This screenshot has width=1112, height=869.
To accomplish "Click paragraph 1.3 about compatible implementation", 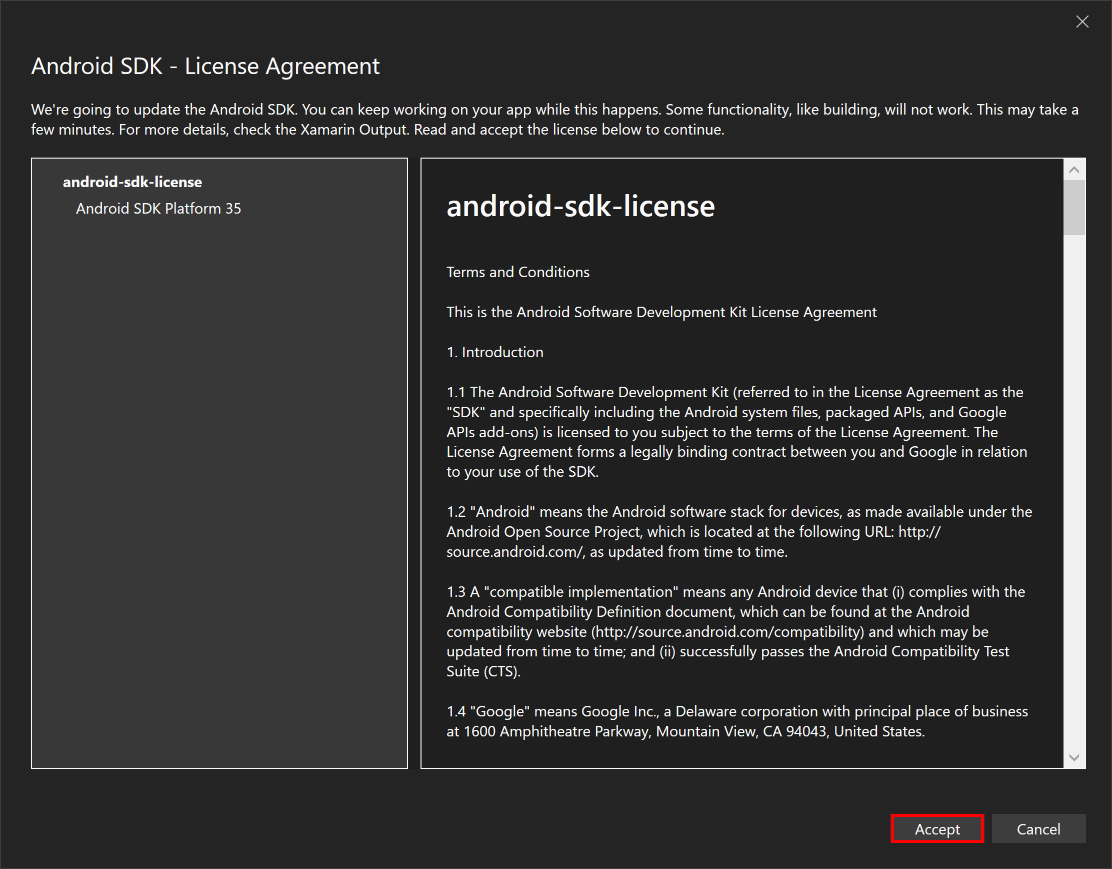I will pyautogui.click(x=735, y=631).
